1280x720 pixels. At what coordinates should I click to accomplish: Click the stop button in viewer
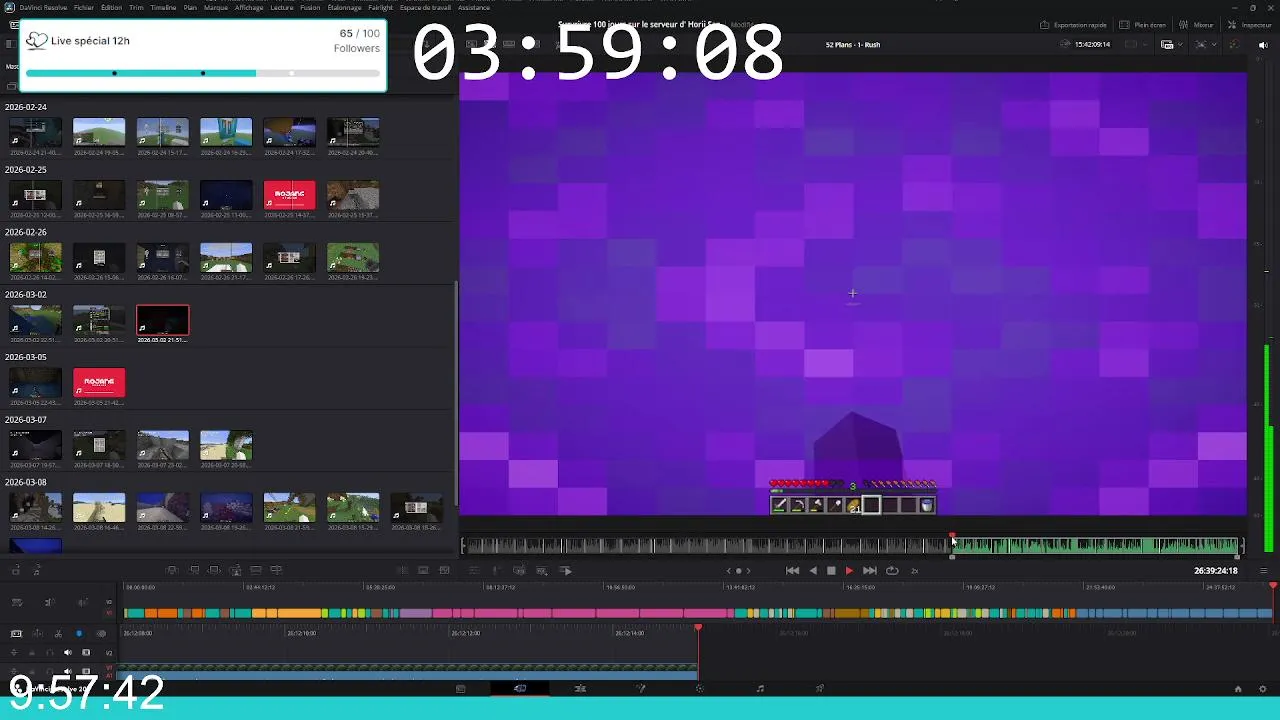coord(831,571)
